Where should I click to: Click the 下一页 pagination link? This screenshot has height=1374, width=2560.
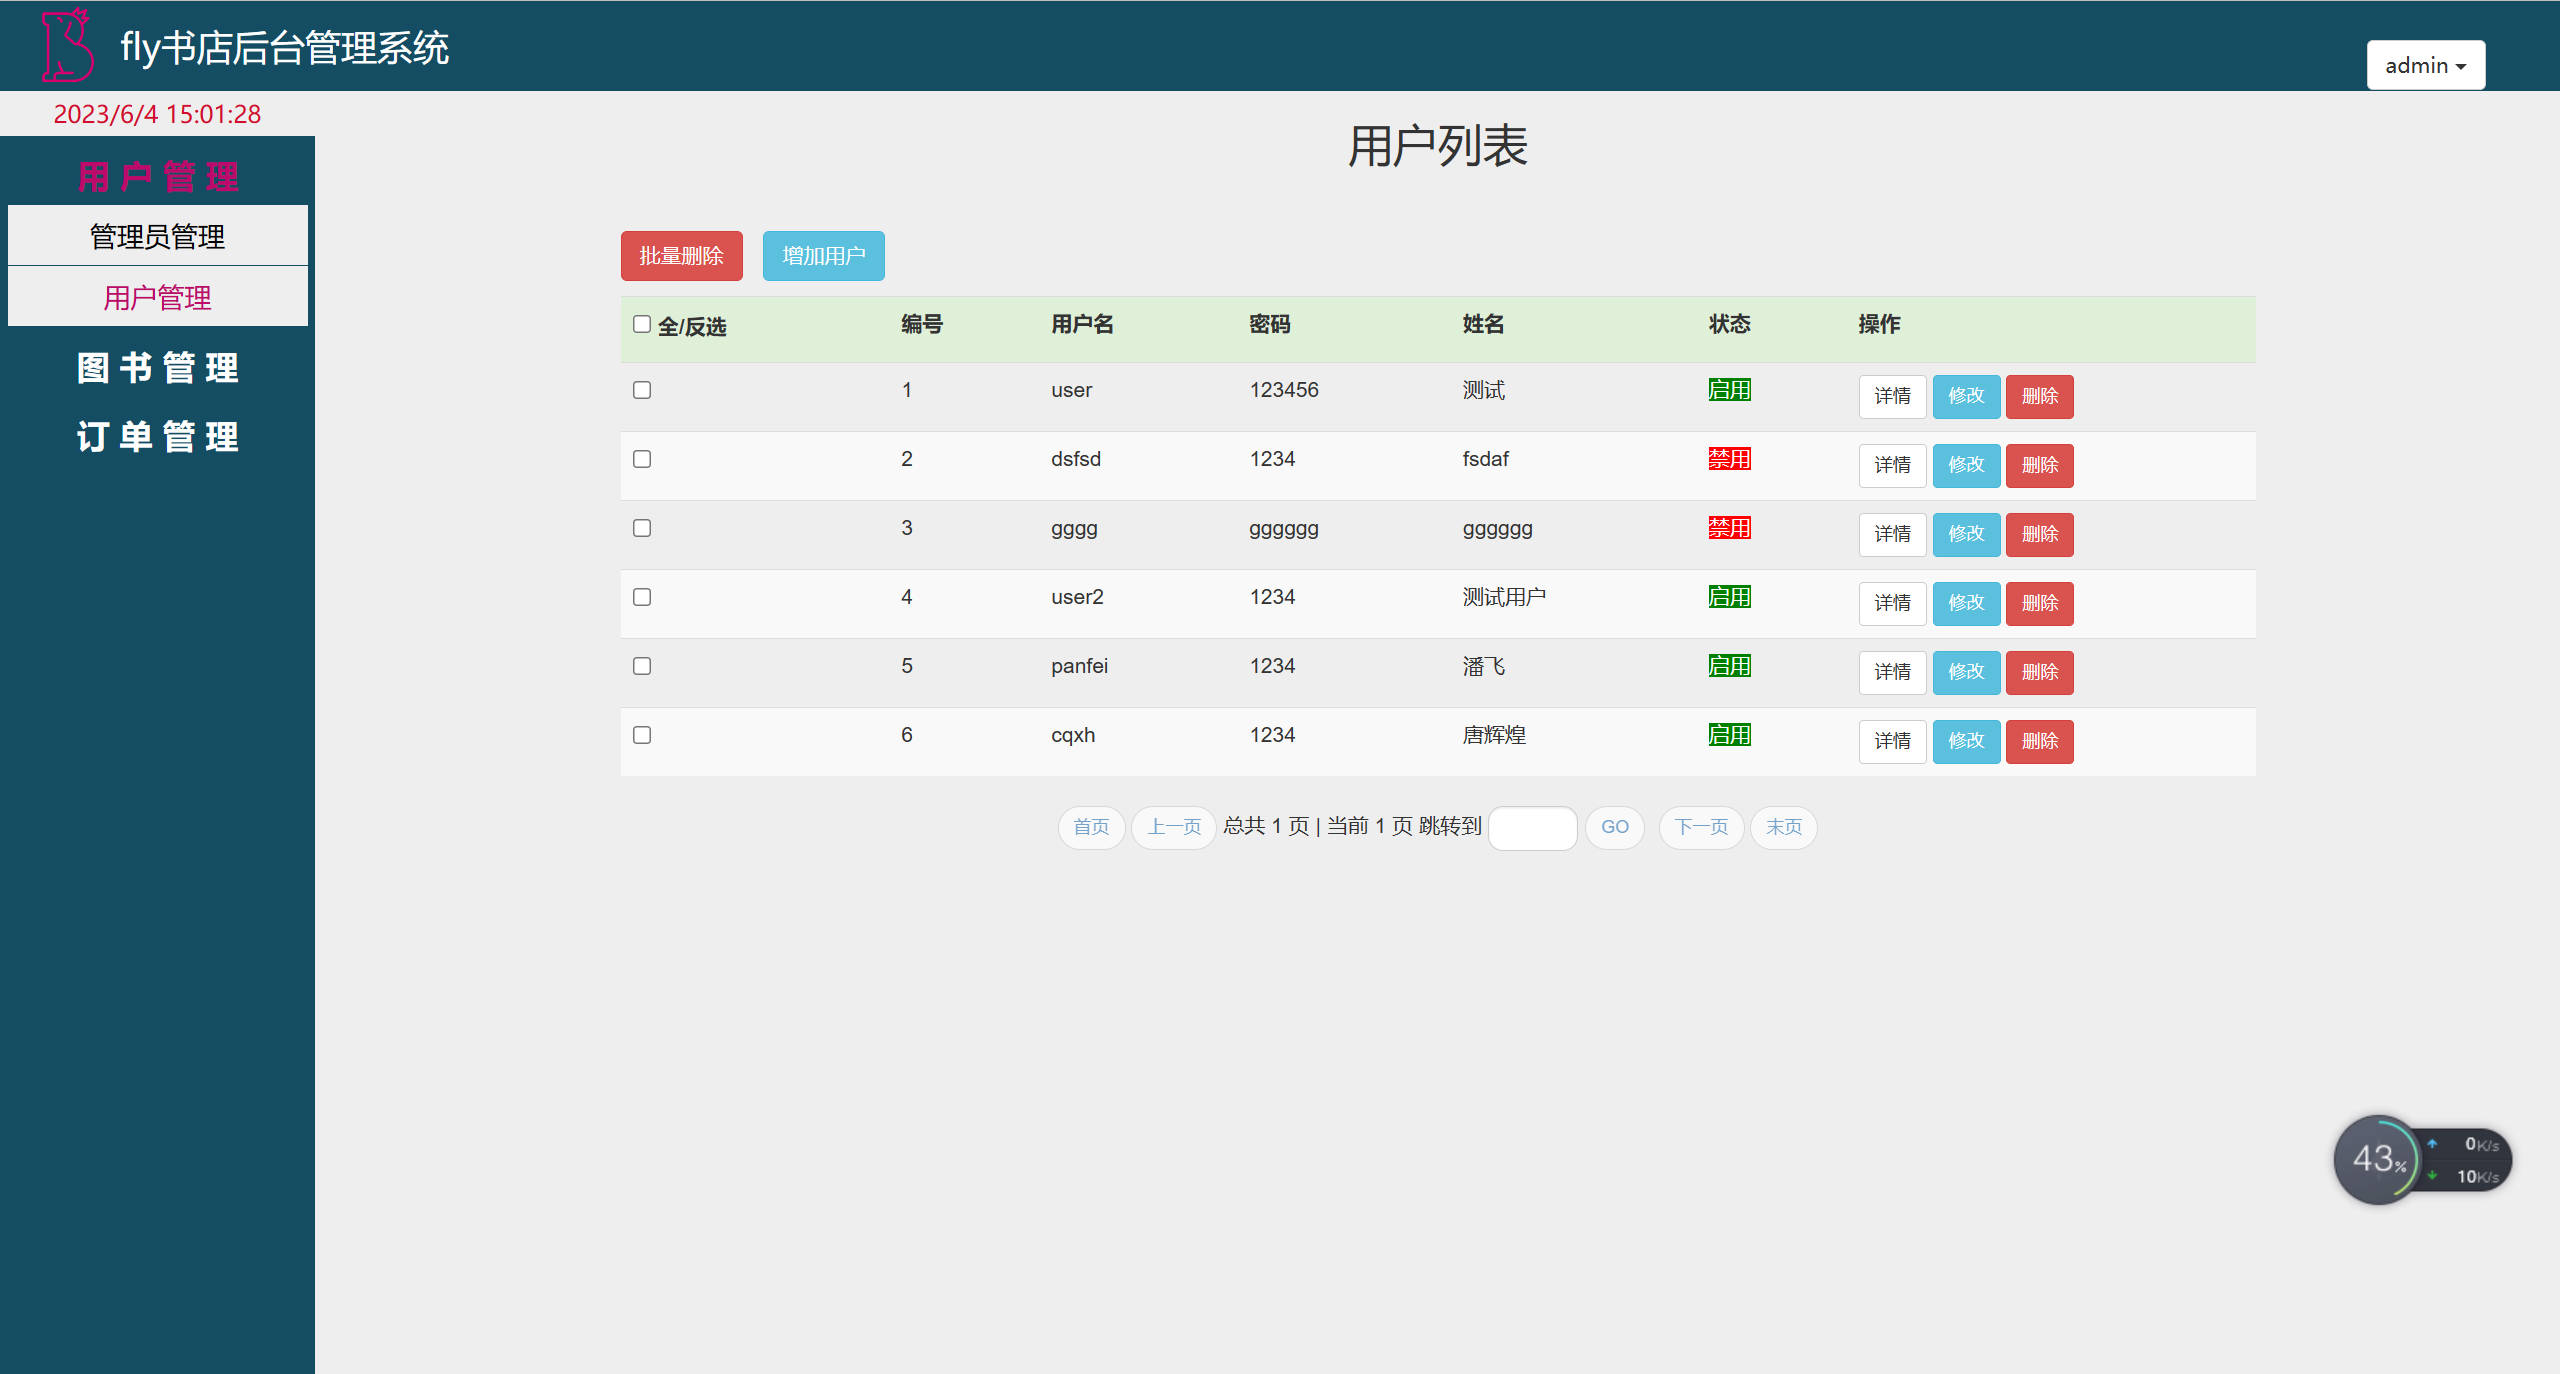[x=1701, y=827]
